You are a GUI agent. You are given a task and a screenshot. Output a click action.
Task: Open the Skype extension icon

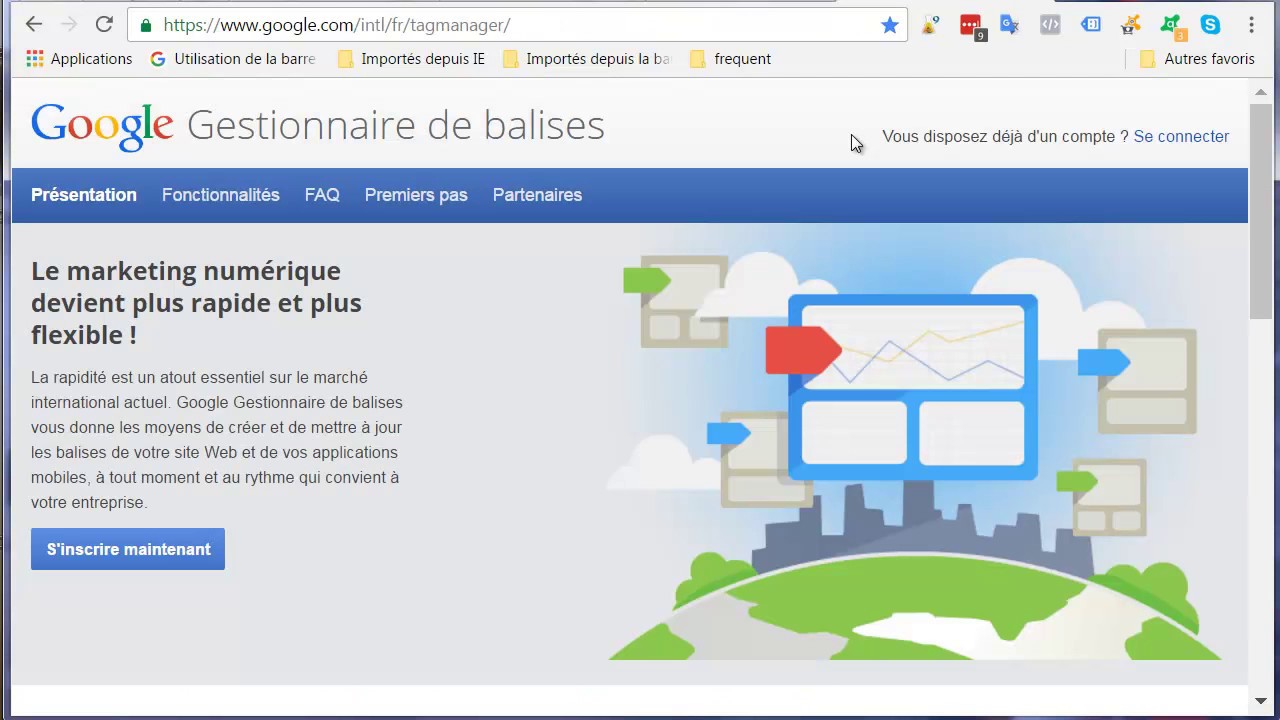pos(1211,25)
